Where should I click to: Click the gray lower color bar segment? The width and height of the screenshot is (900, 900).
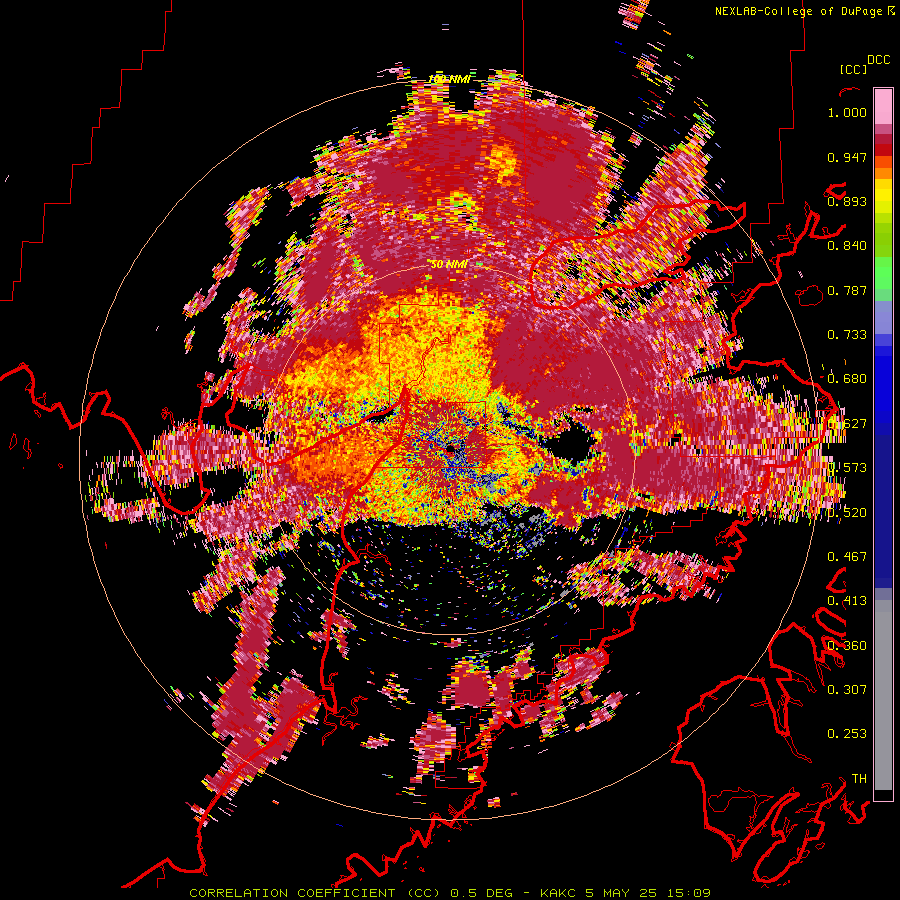pyautogui.click(x=883, y=695)
